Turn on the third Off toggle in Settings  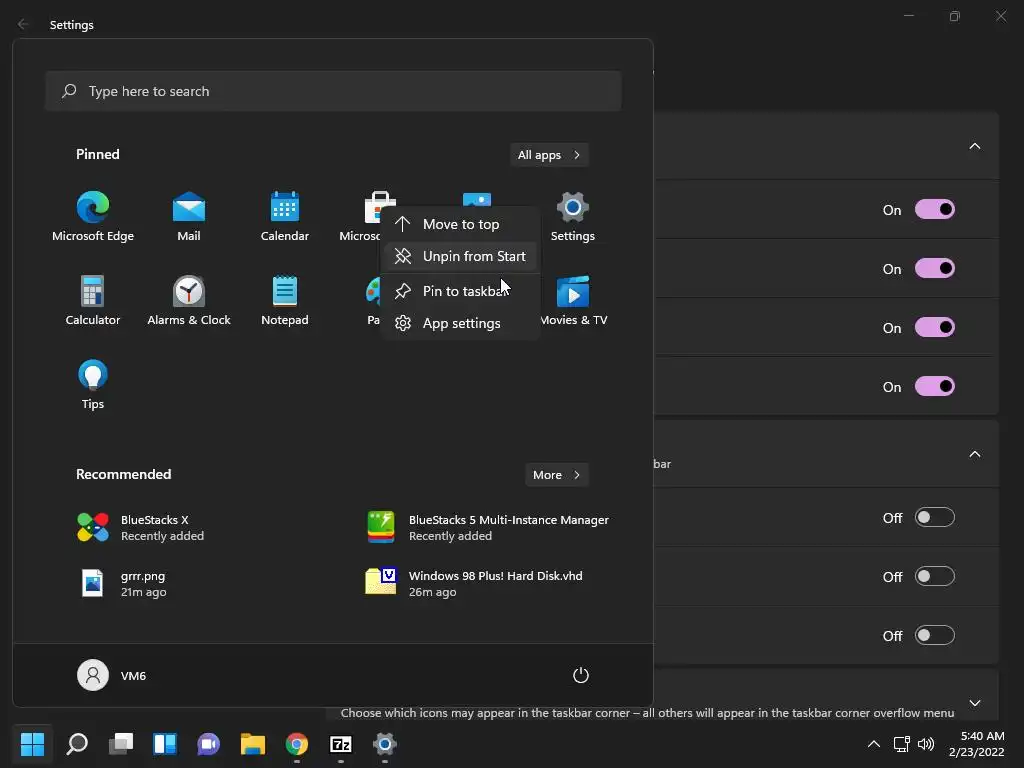pyautogui.click(x=935, y=635)
